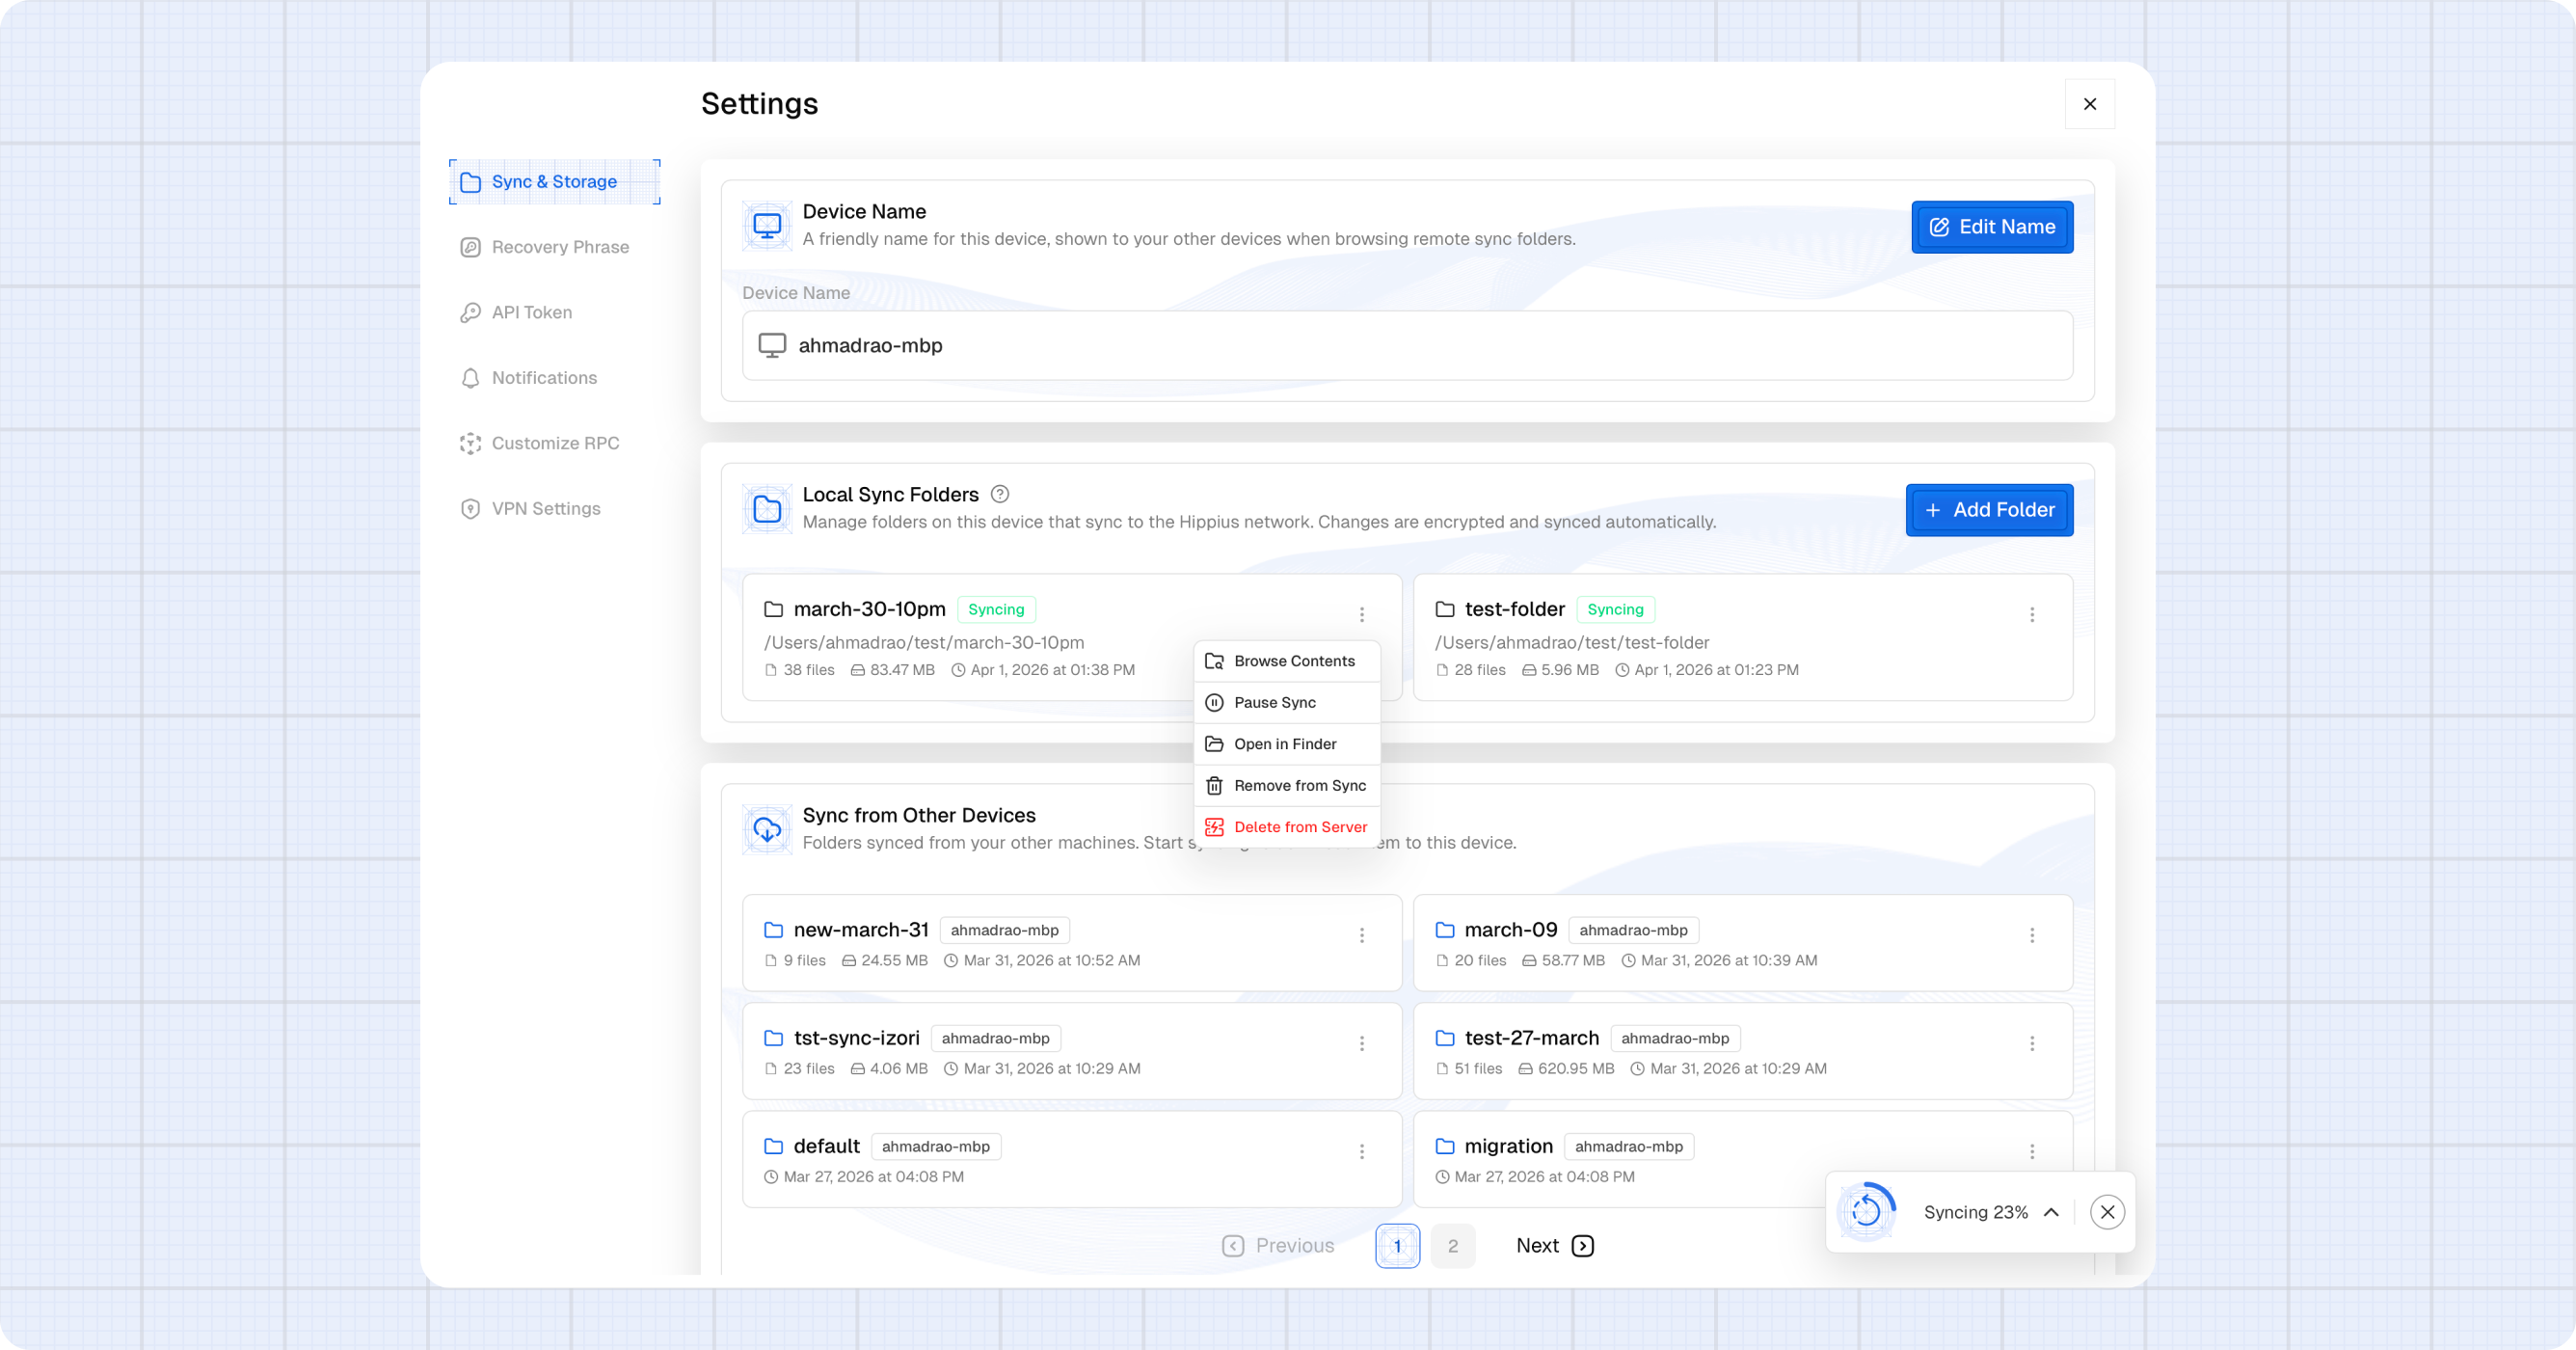2576x1350 pixels.
Task: Click the help icon beside Local Sync Folders
Action: (x=1000, y=494)
